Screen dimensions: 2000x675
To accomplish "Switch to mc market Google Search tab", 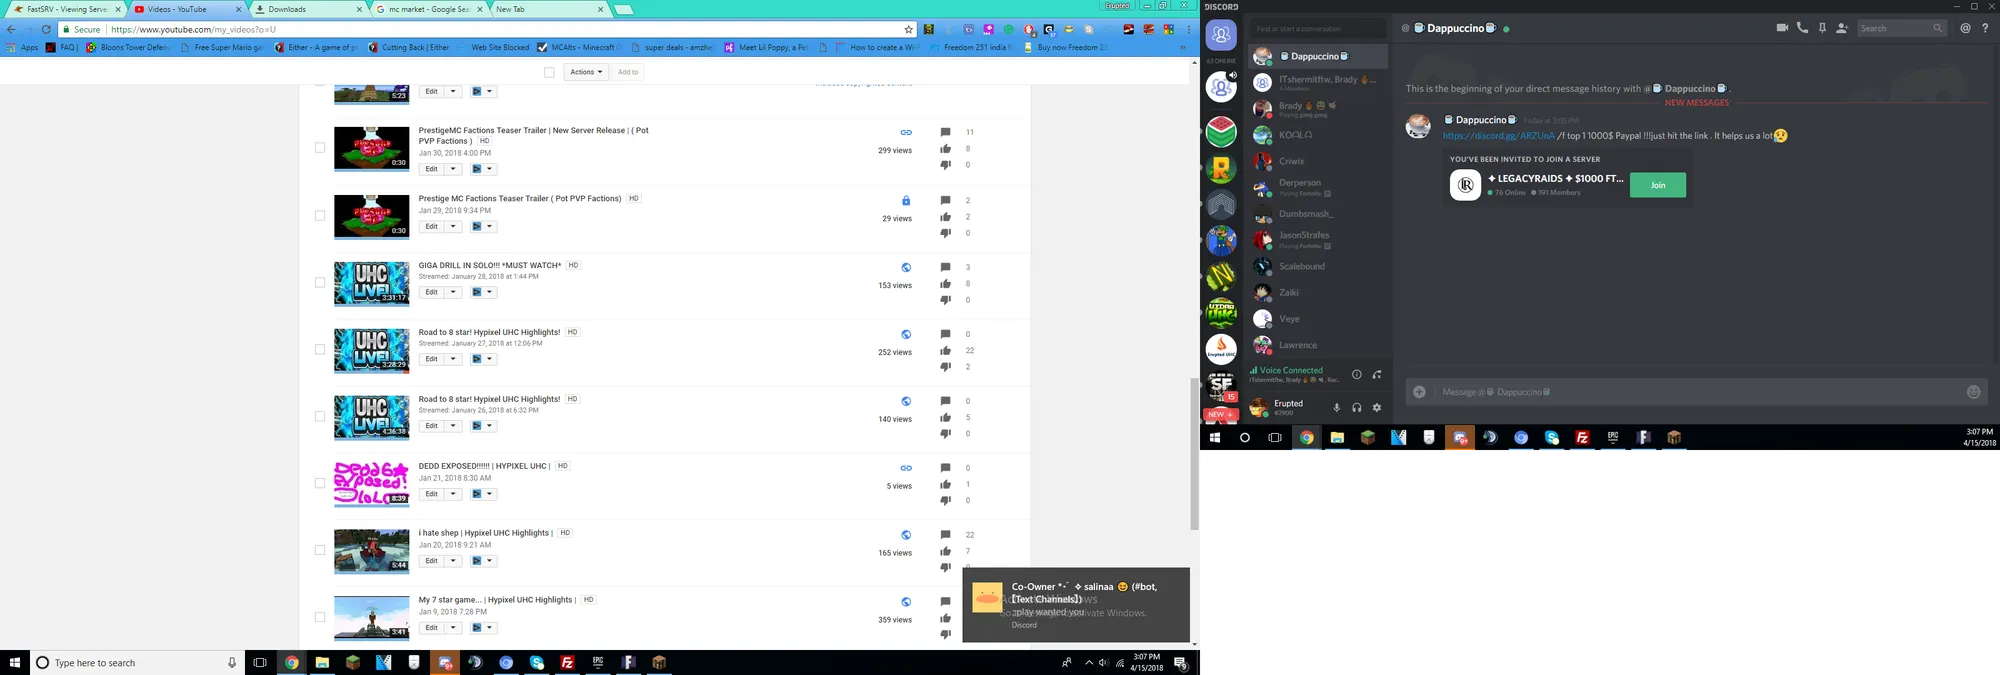I will tap(428, 9).
